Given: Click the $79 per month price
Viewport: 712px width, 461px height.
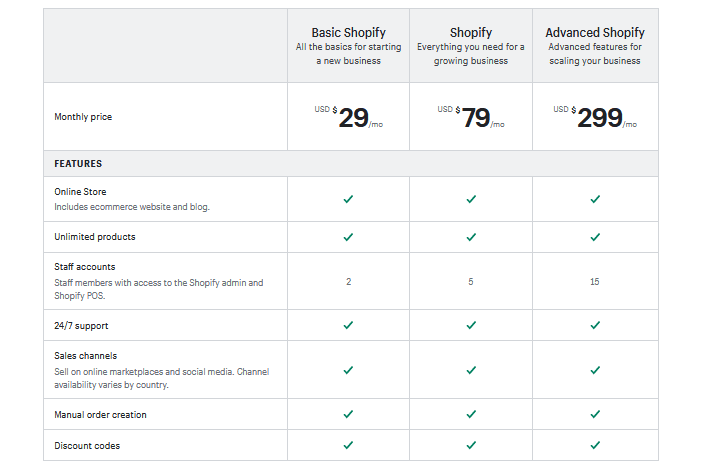Looking at the screenshot, I should [x=471, y=117].
